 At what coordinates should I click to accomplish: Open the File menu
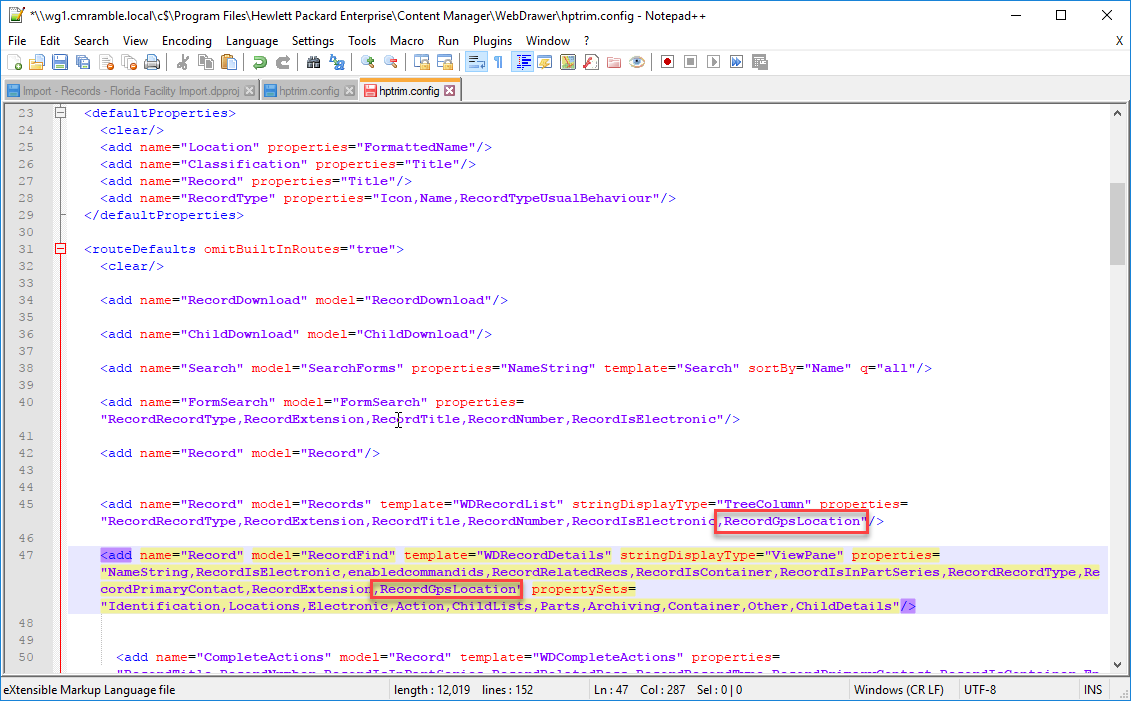(17, 41)
